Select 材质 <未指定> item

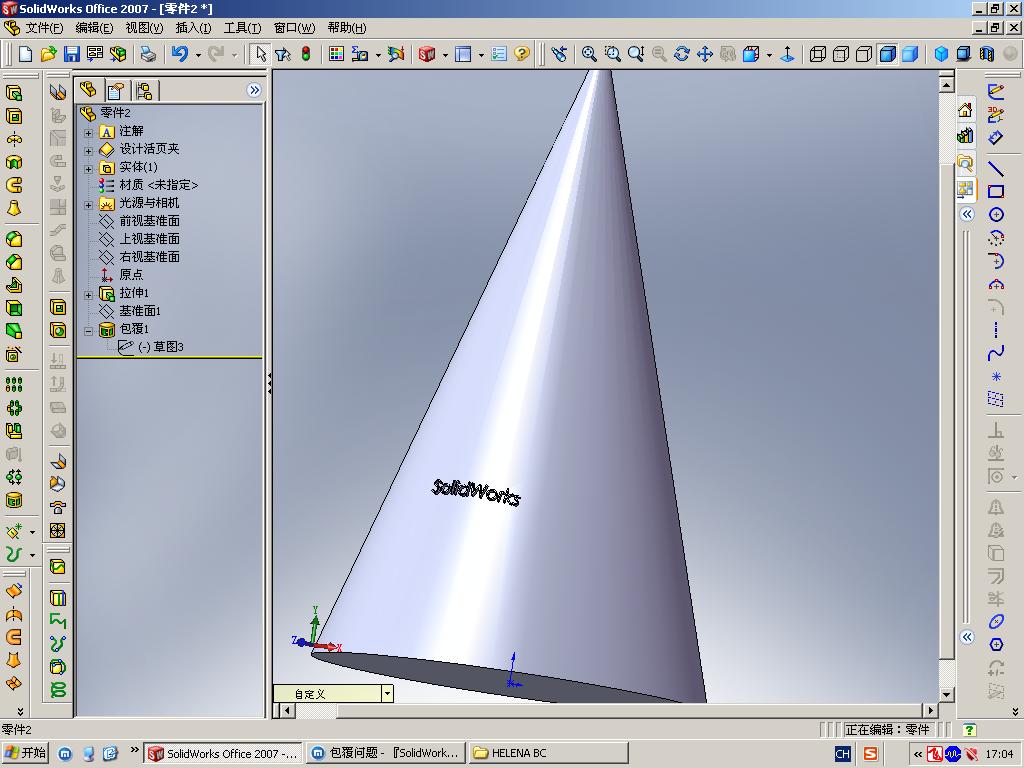click(159, 185)
